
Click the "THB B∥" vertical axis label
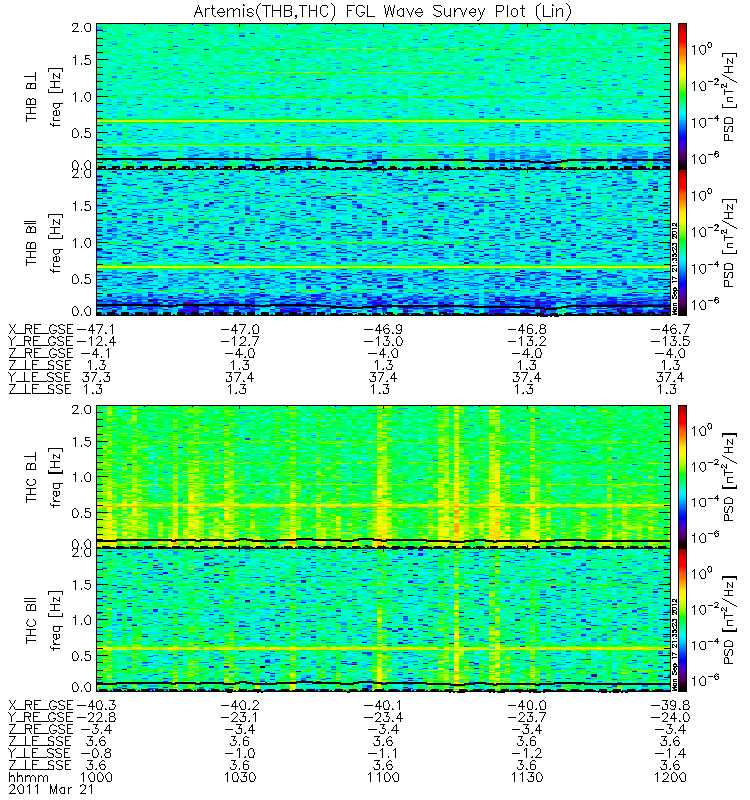pos(32,244)
